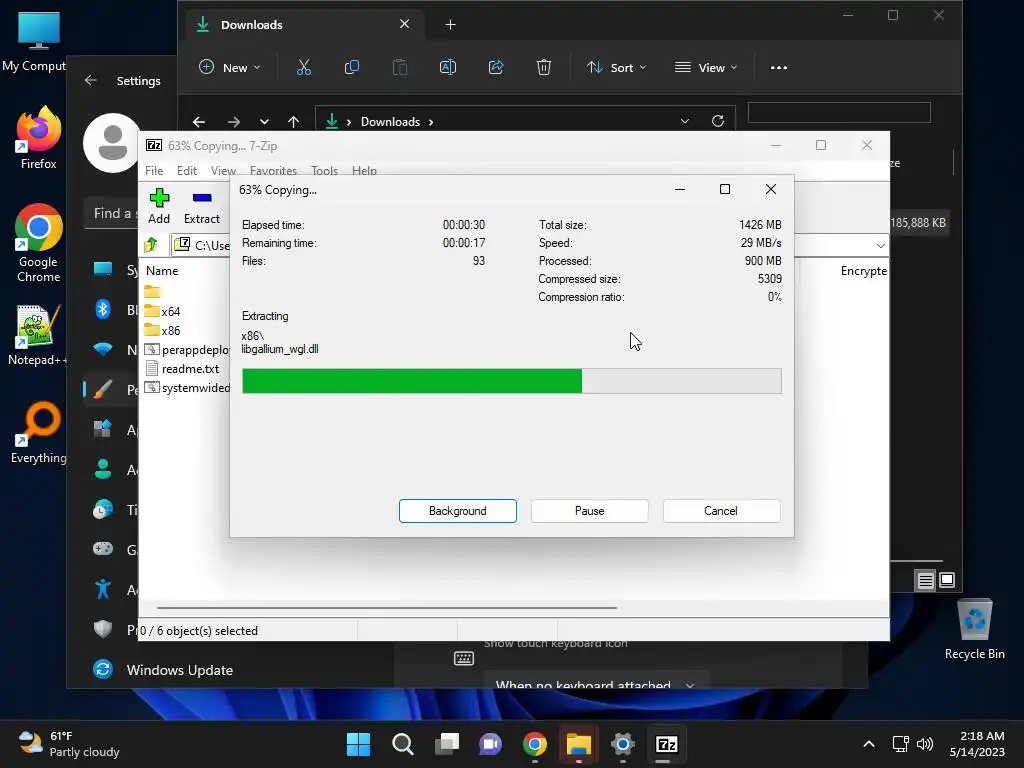This screenshot has height=768, width=1024.
Task: Click the Explorer search box
Action: [839, 112]
